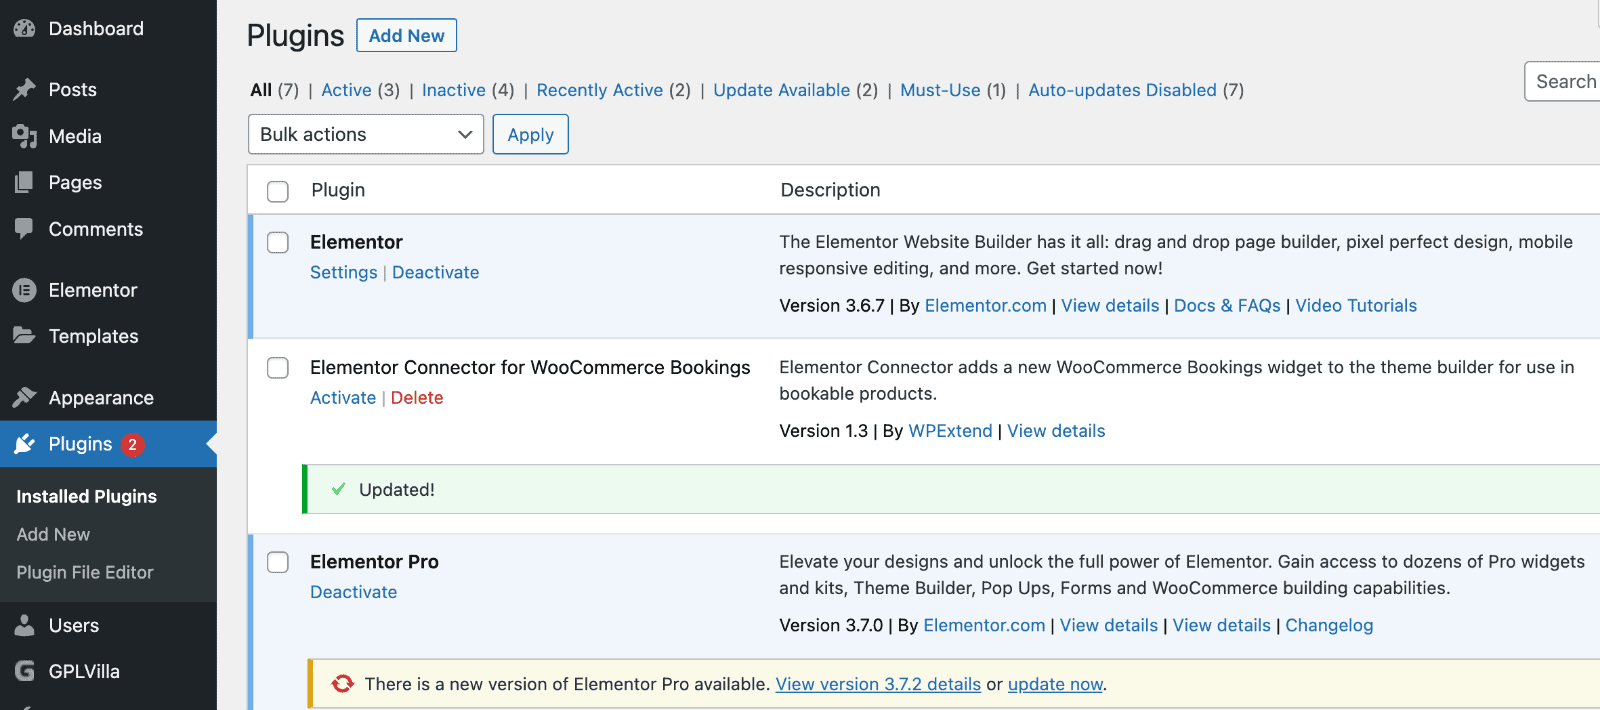Click the Users person icon
The height and width of the screenshot is (710, 1600).
24,625
